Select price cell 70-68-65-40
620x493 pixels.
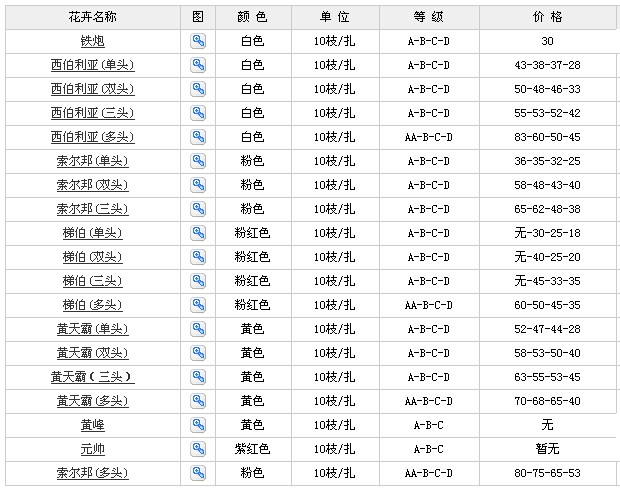pos(547,401)
